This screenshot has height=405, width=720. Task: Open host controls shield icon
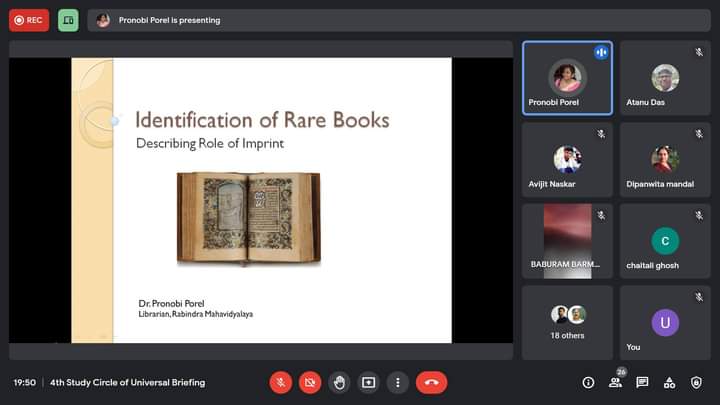696,382
